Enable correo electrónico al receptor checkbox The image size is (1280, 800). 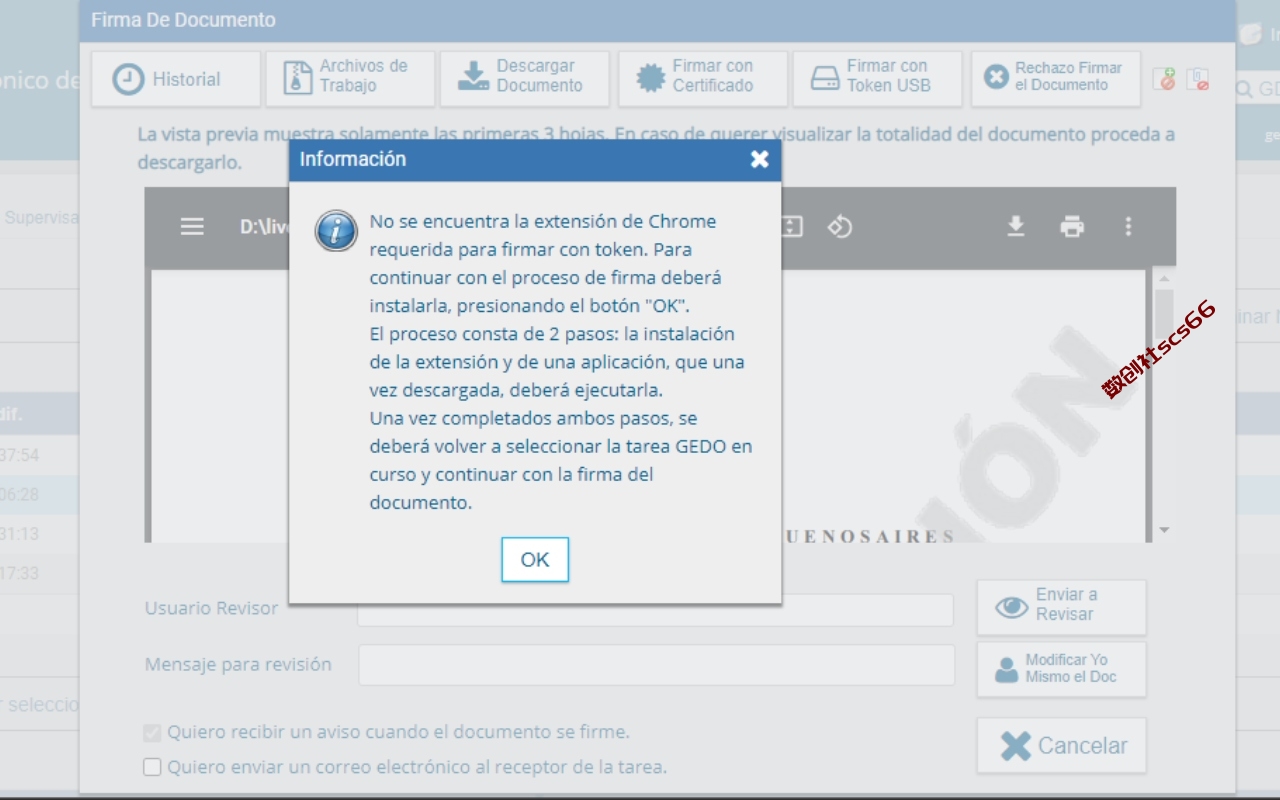pyautogui.click(x=152, y=767)
